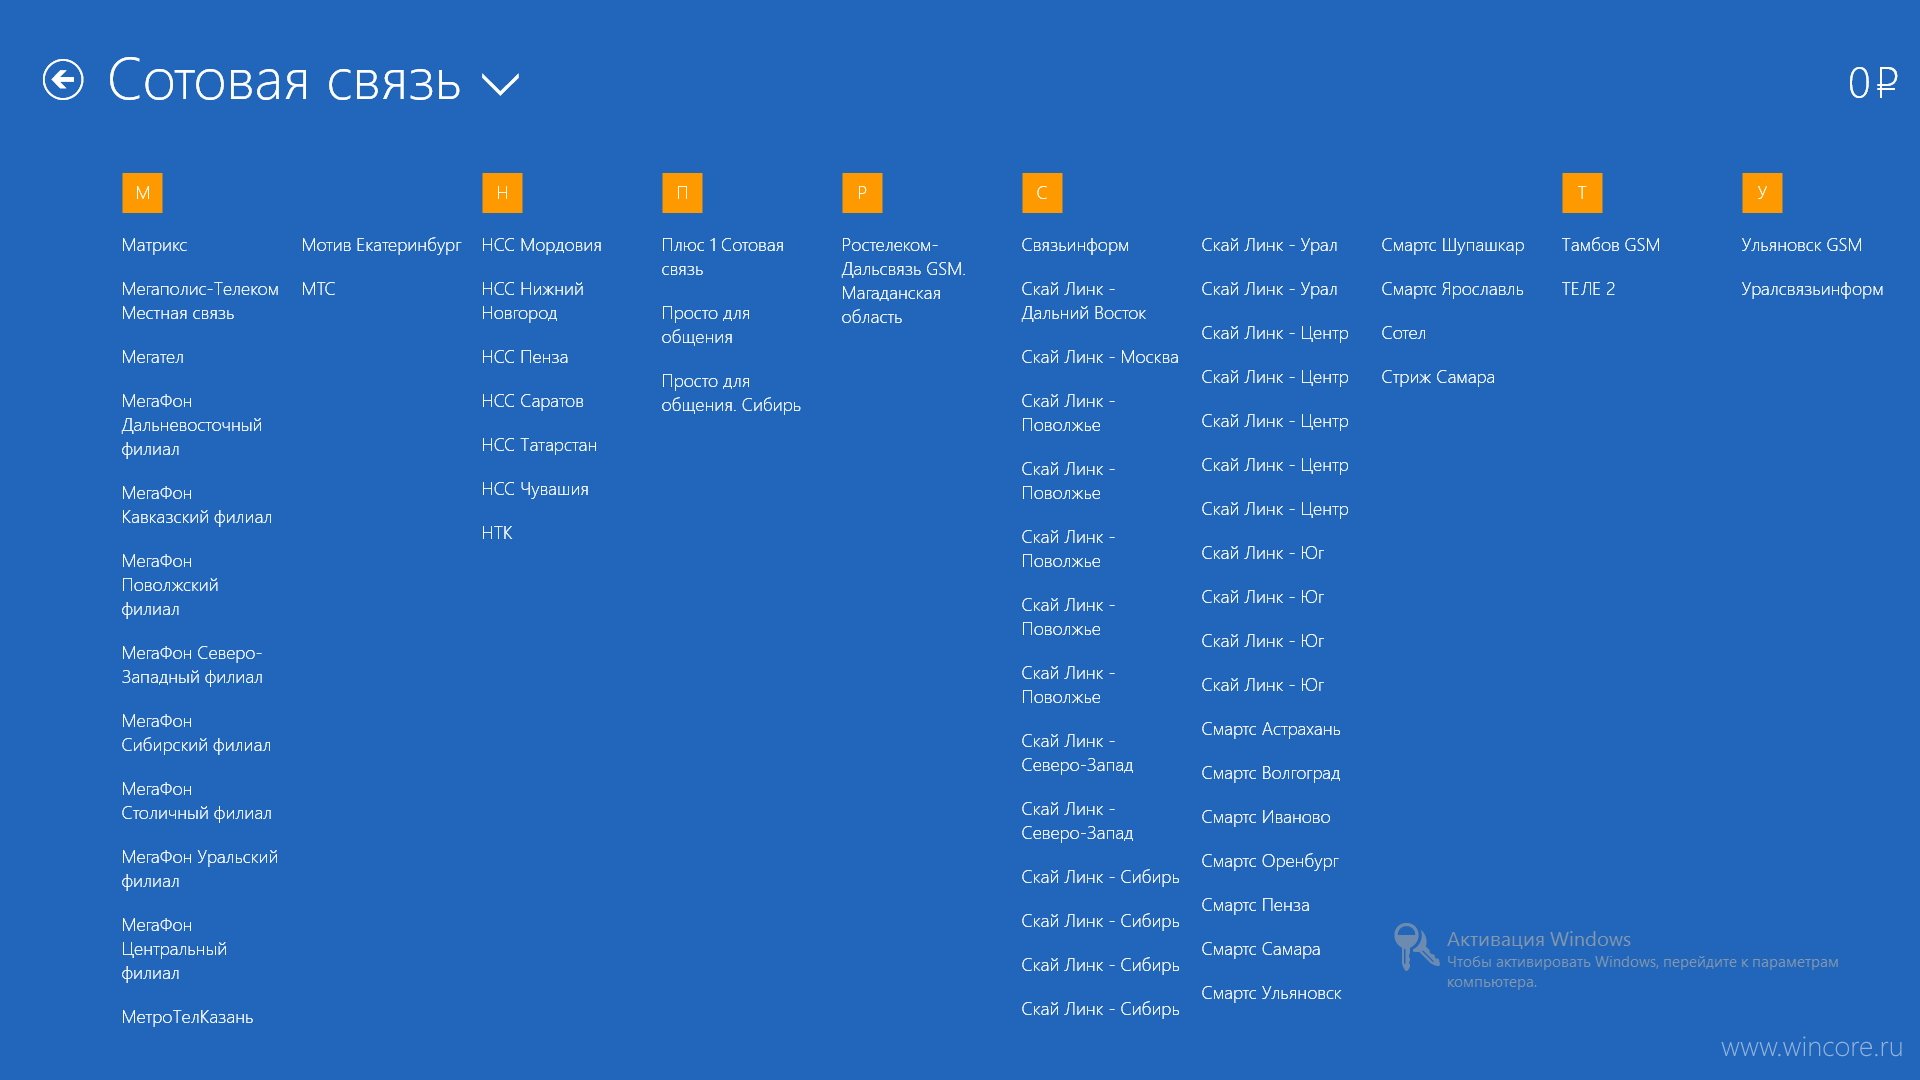Select Уралсвязьинформ

(1812, 289)
